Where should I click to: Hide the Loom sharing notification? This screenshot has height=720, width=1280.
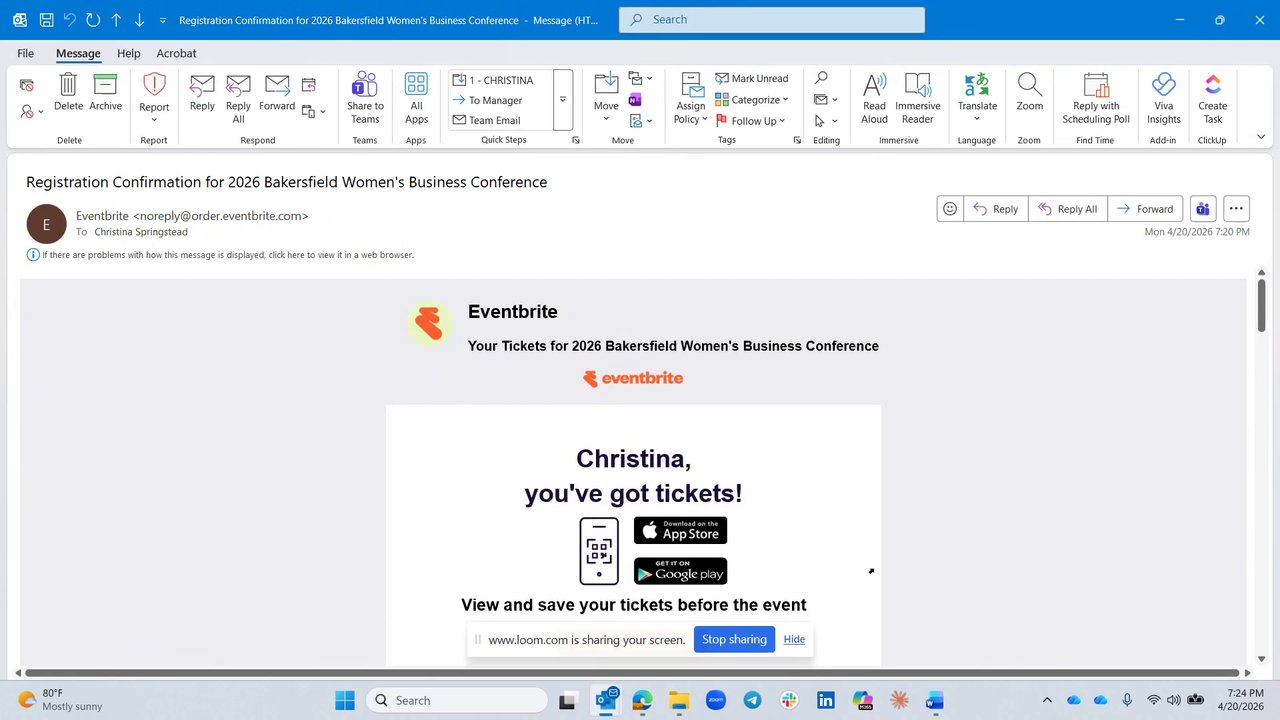[x=794, y=640]
